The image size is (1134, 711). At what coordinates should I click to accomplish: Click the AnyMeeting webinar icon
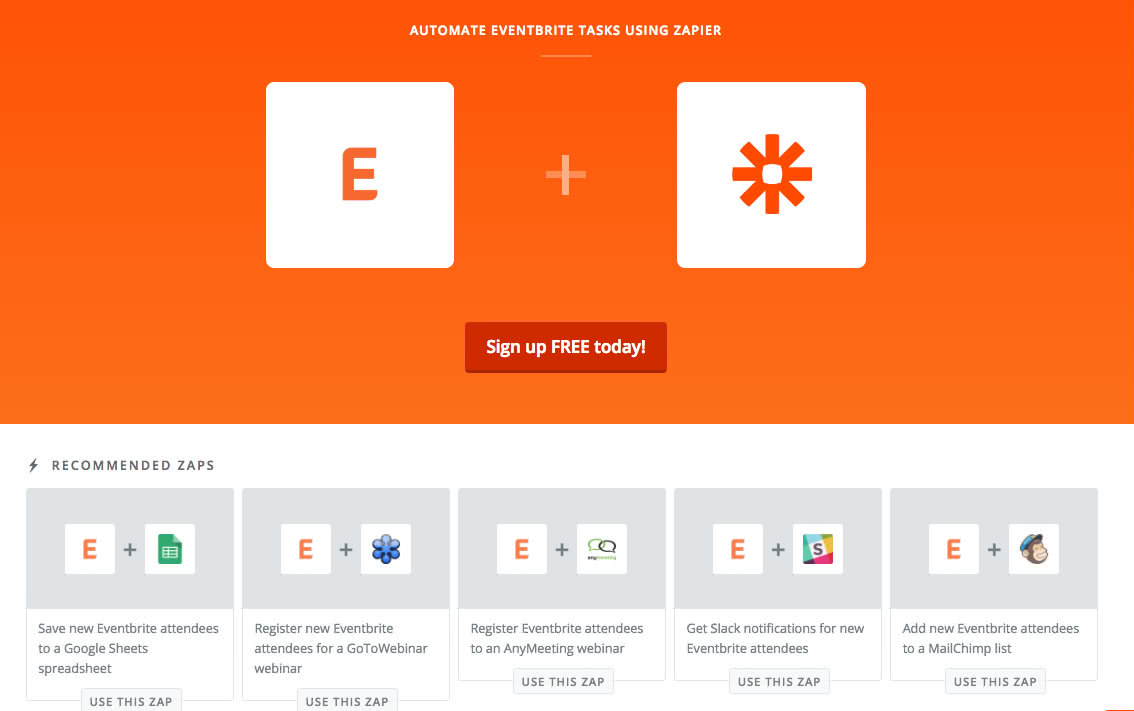pyautogui.click(x=602, y=549)
